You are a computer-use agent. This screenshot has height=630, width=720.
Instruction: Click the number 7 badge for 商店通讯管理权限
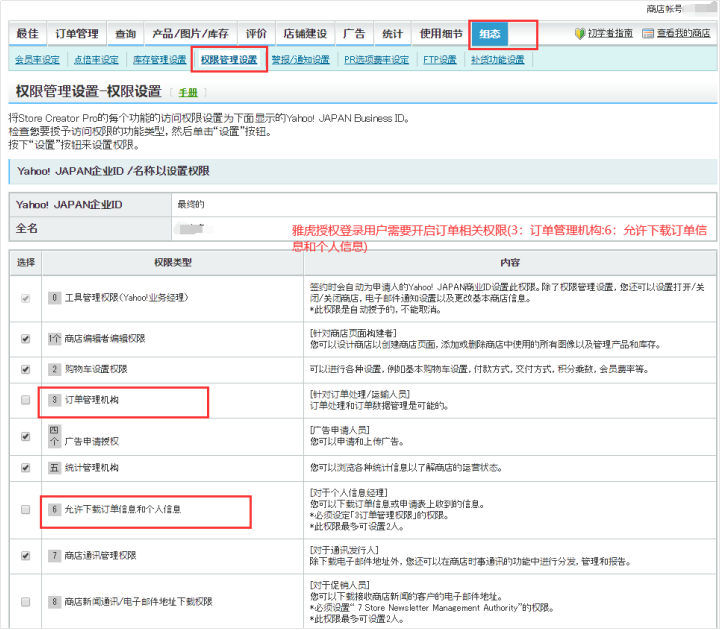pyautogui.click(x=54, y=556)
